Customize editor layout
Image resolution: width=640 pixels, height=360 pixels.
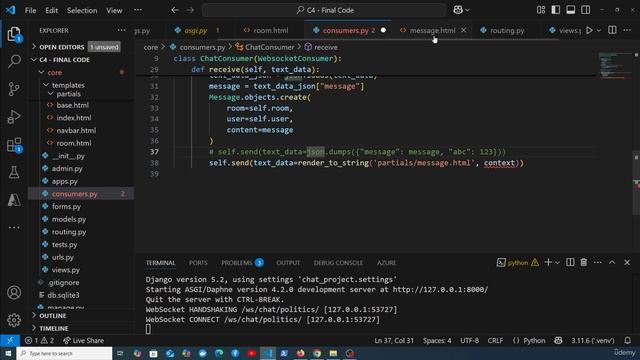click(541, 10)
